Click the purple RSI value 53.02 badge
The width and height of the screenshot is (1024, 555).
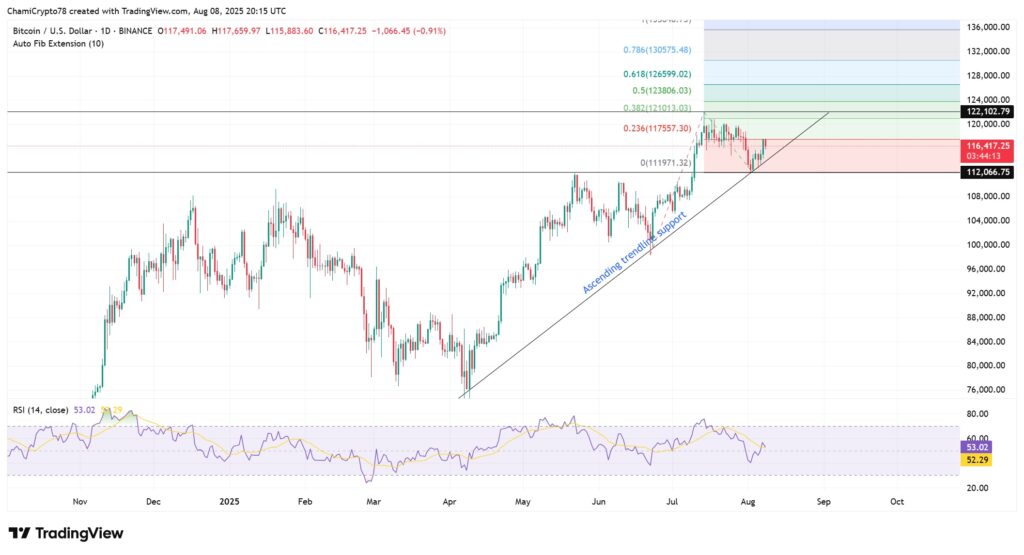[976, 447]
